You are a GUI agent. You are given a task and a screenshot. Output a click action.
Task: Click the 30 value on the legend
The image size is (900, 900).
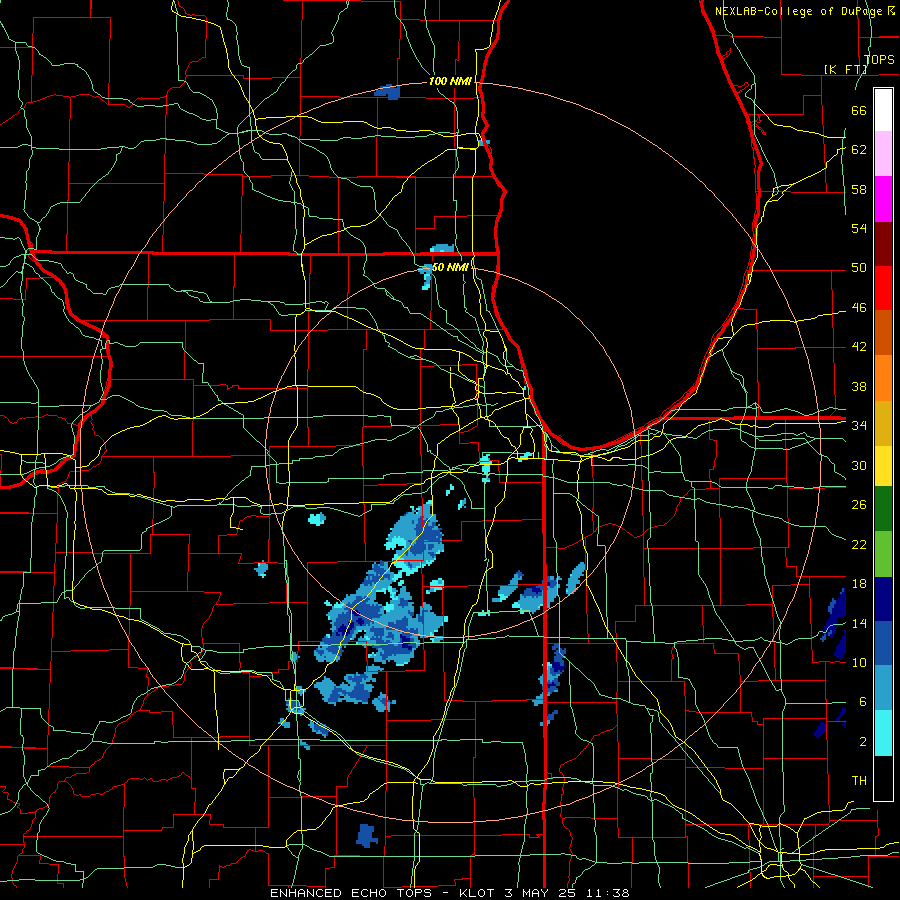click(859, 465)
